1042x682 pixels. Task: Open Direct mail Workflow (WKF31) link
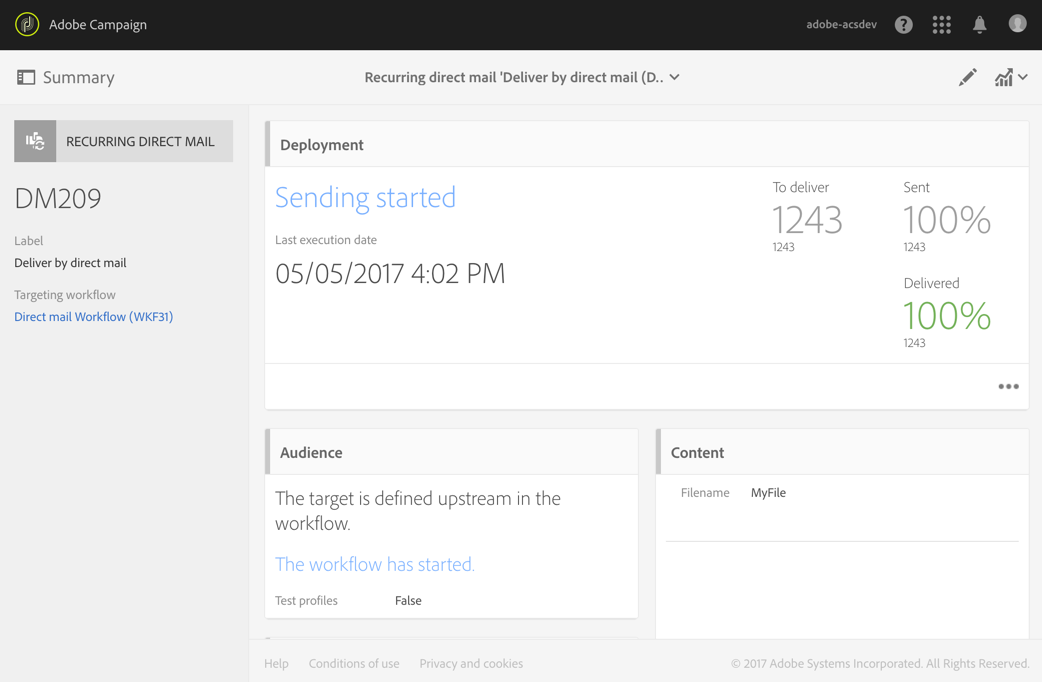pos(93,317)
